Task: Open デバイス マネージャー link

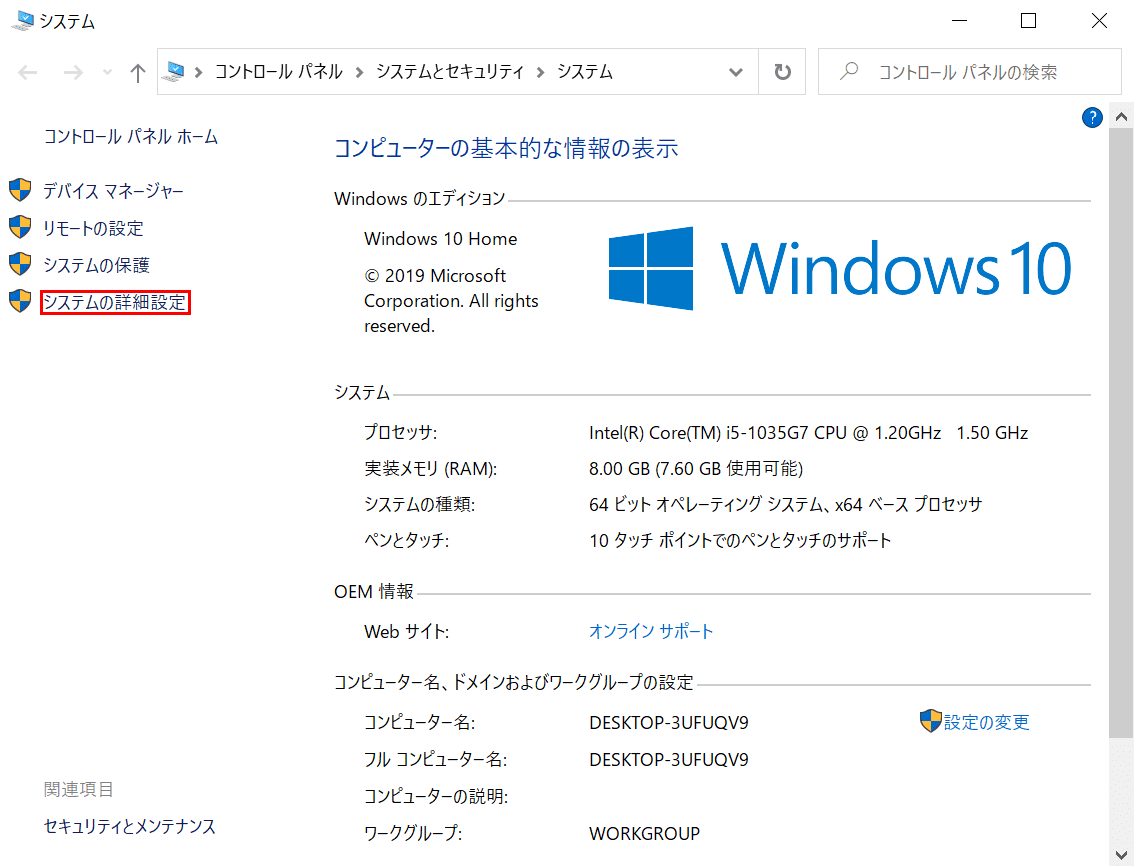Action: coord(114,191)
